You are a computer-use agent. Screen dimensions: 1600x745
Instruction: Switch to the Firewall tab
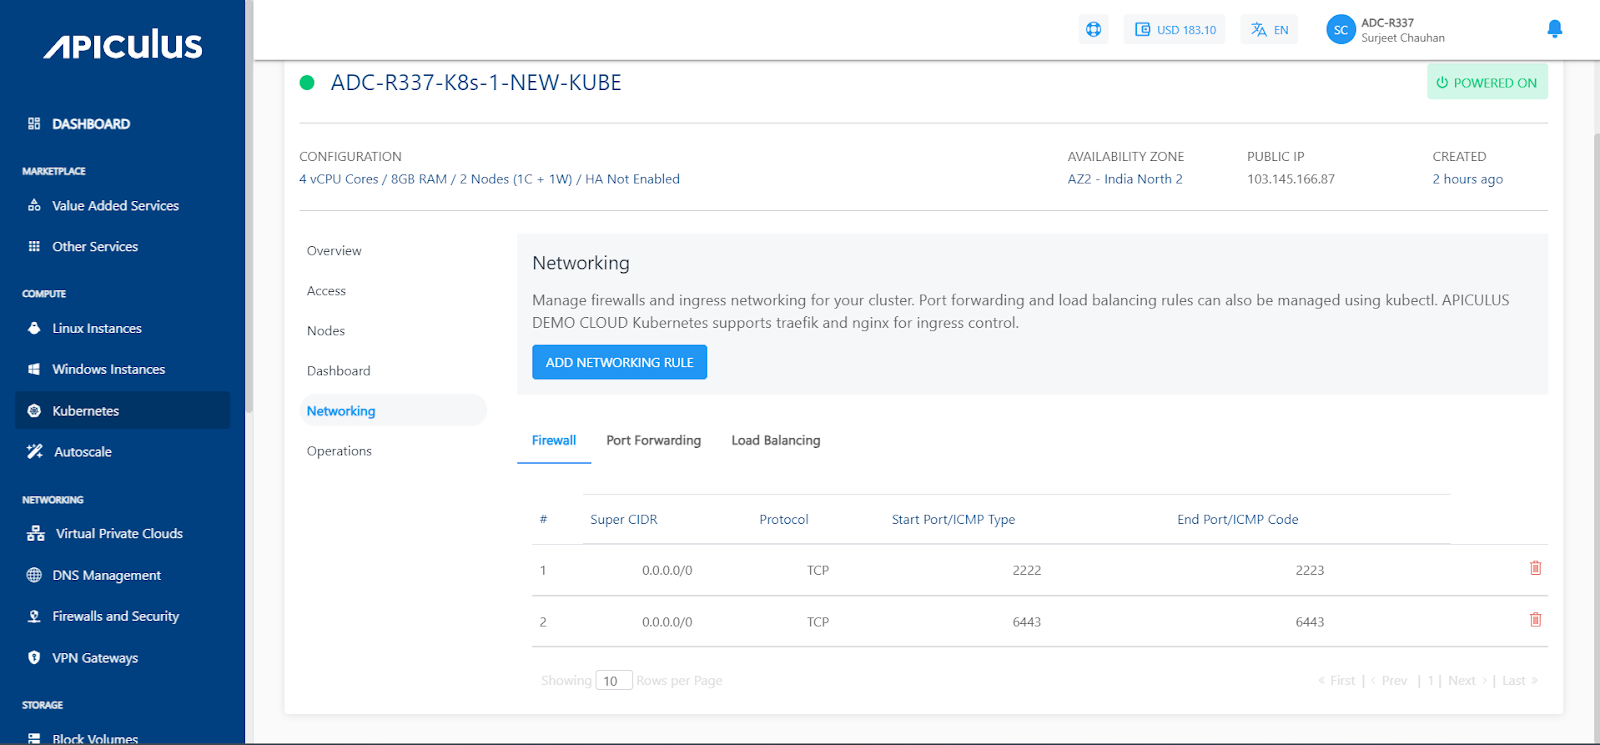point(554,440)
